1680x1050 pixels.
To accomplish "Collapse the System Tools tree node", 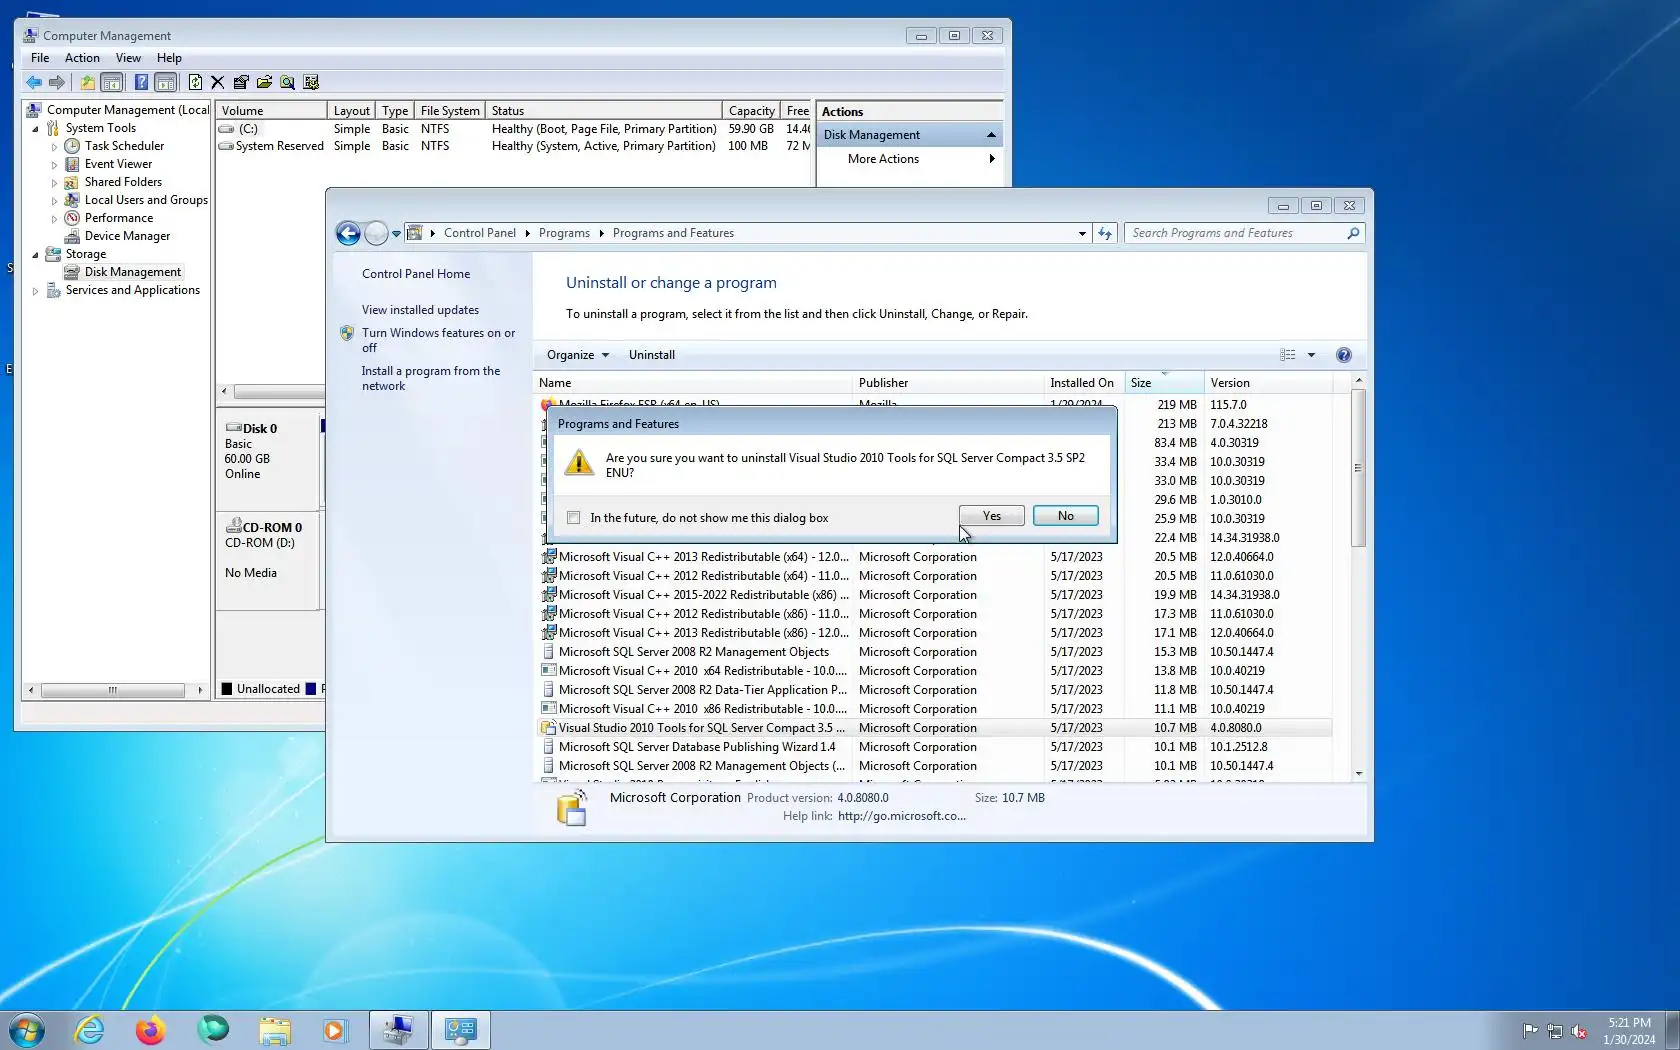I will click(x=35, y=129).
